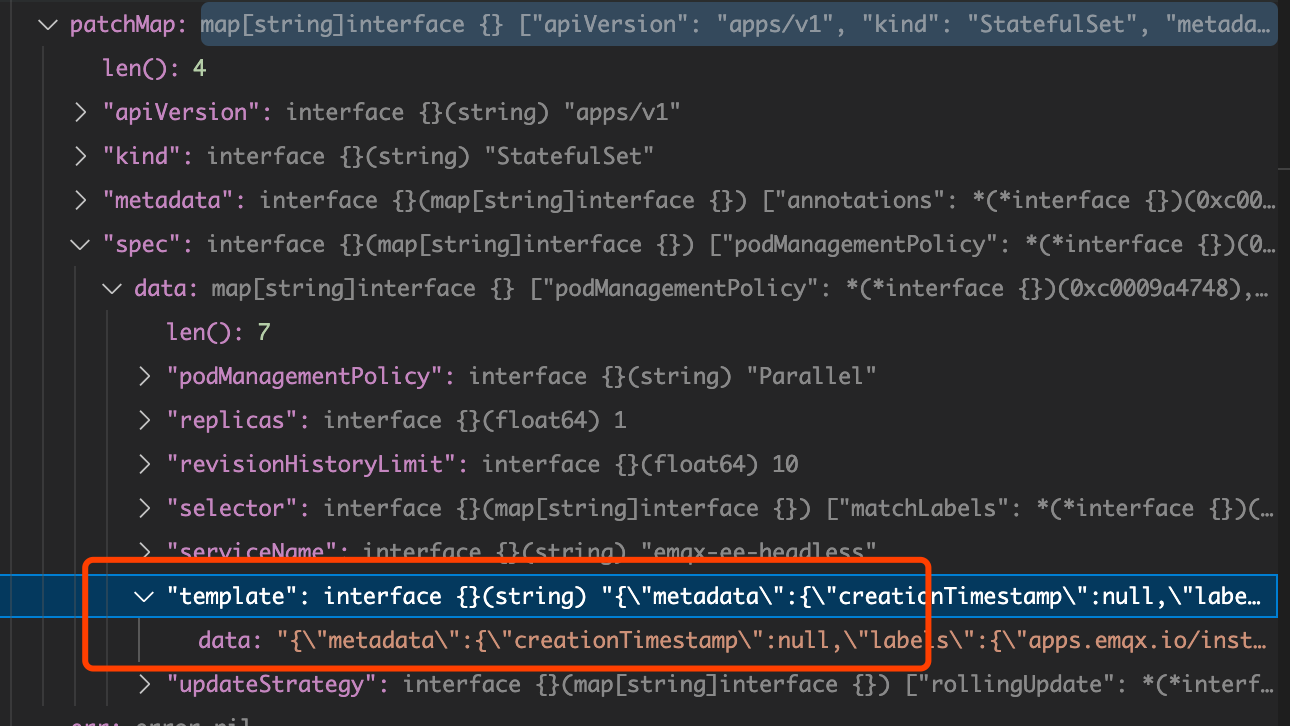1290x726 pixels.
Task: Select the "kind" "StatefulSet" value
Action: point(568,156)
